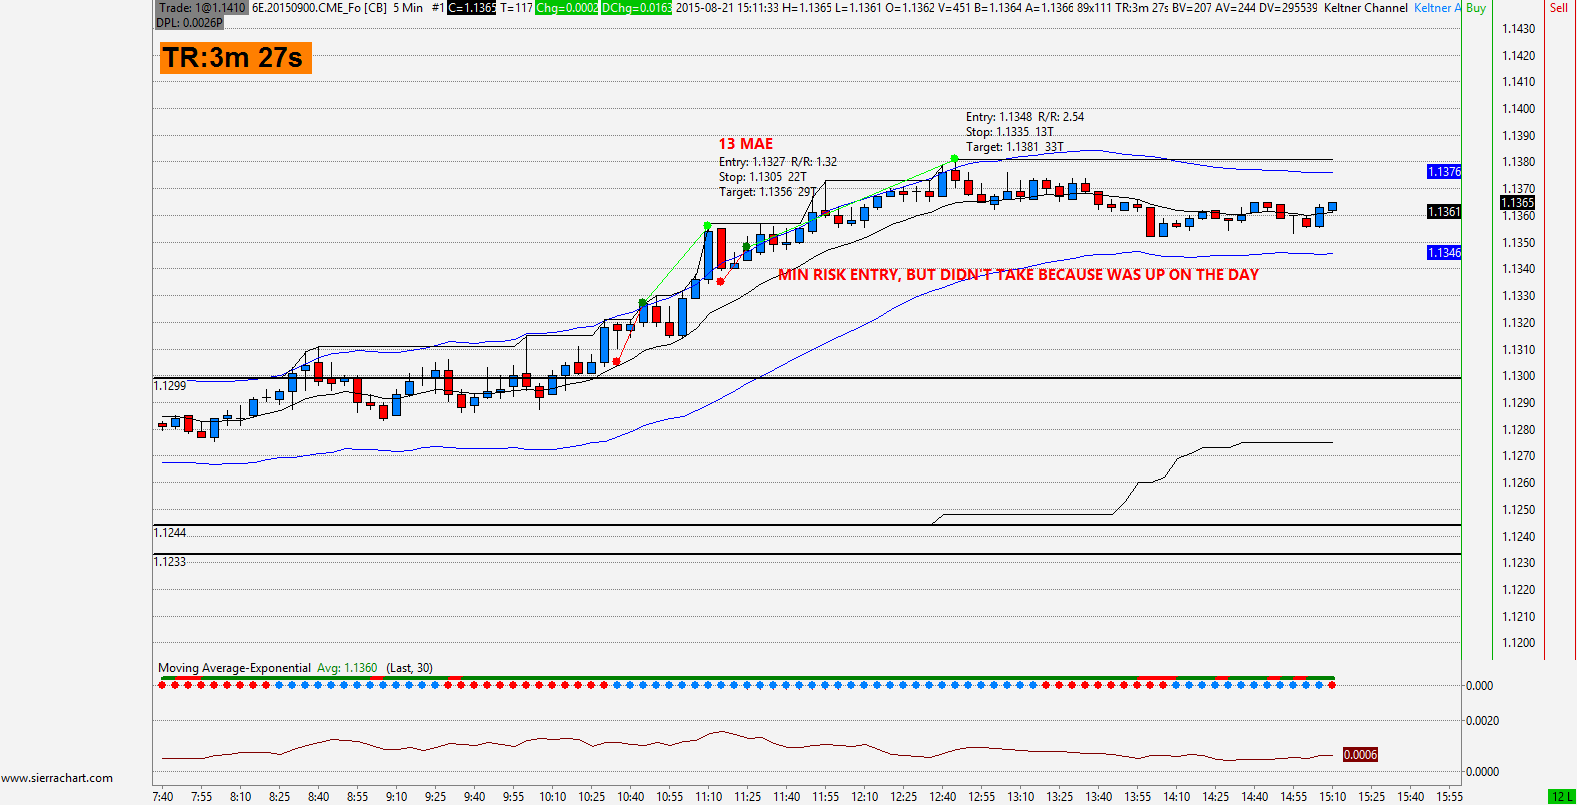Click Stop: 1.1335 13T text
This screenshot has height=805, width=1577.
point(1009,132)
